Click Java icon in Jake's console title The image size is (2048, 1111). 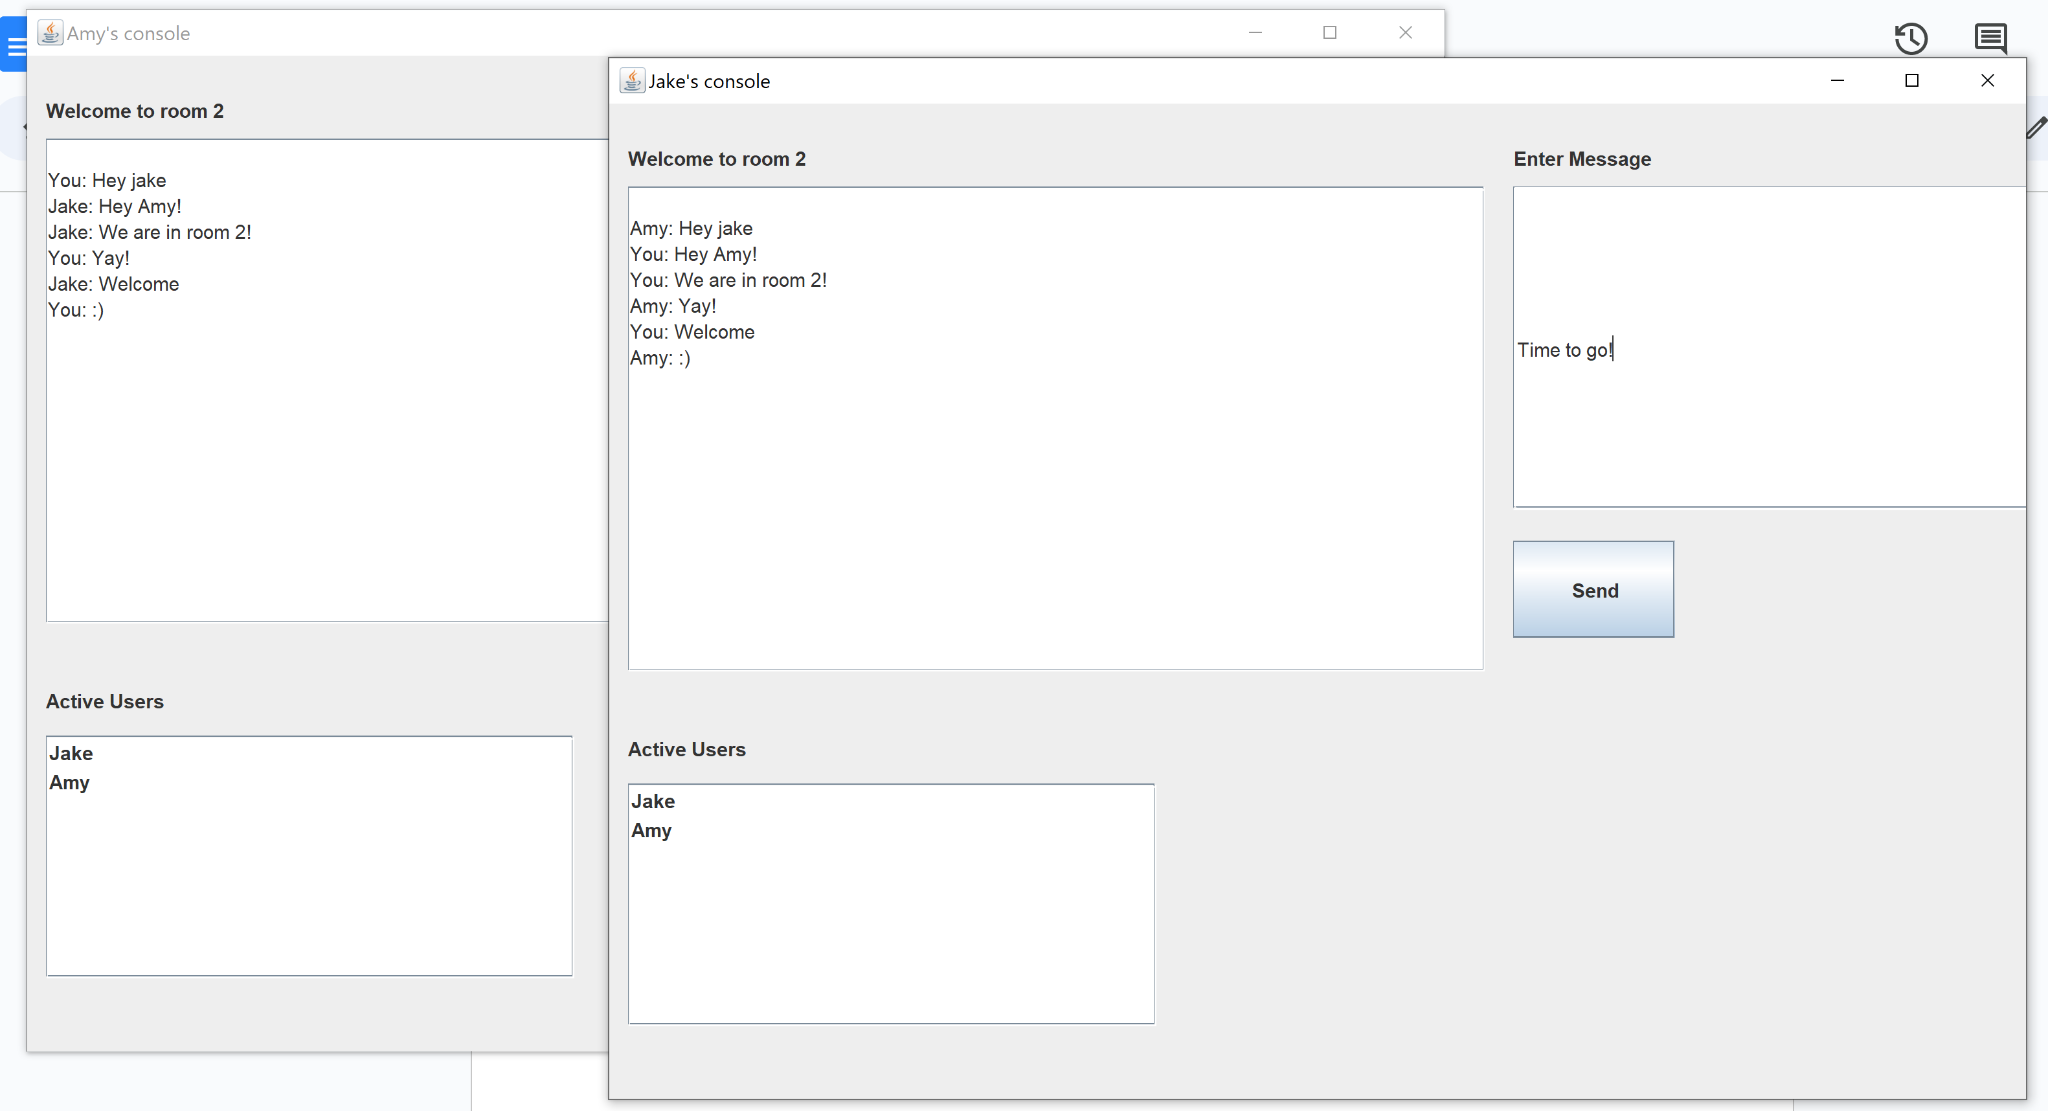click(632, 81)
